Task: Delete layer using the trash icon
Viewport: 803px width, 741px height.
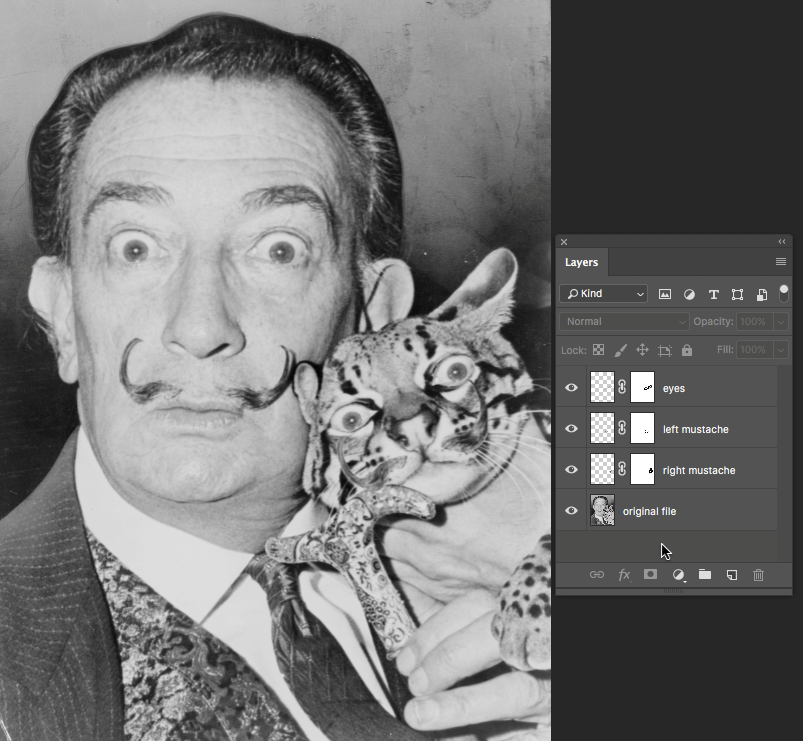Action: pyautogui.click(x=758, y=575)
